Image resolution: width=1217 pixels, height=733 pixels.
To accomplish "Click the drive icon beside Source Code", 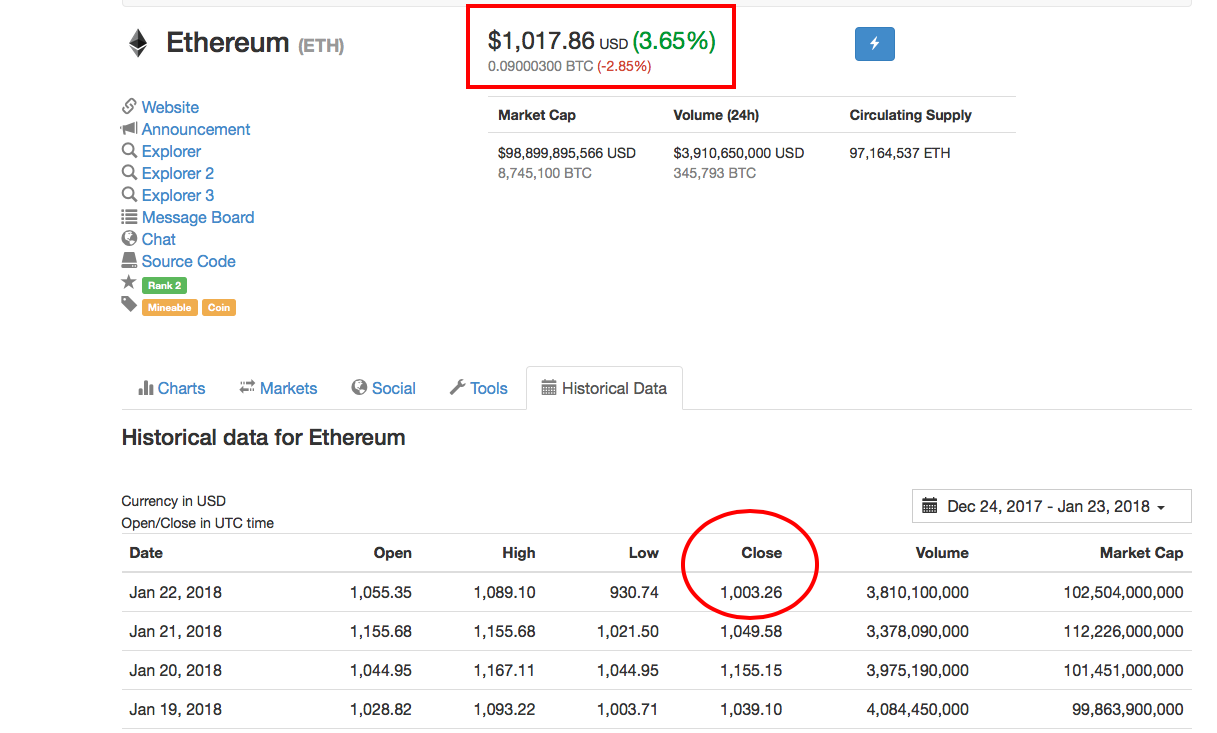I will [x=129, y=260].
